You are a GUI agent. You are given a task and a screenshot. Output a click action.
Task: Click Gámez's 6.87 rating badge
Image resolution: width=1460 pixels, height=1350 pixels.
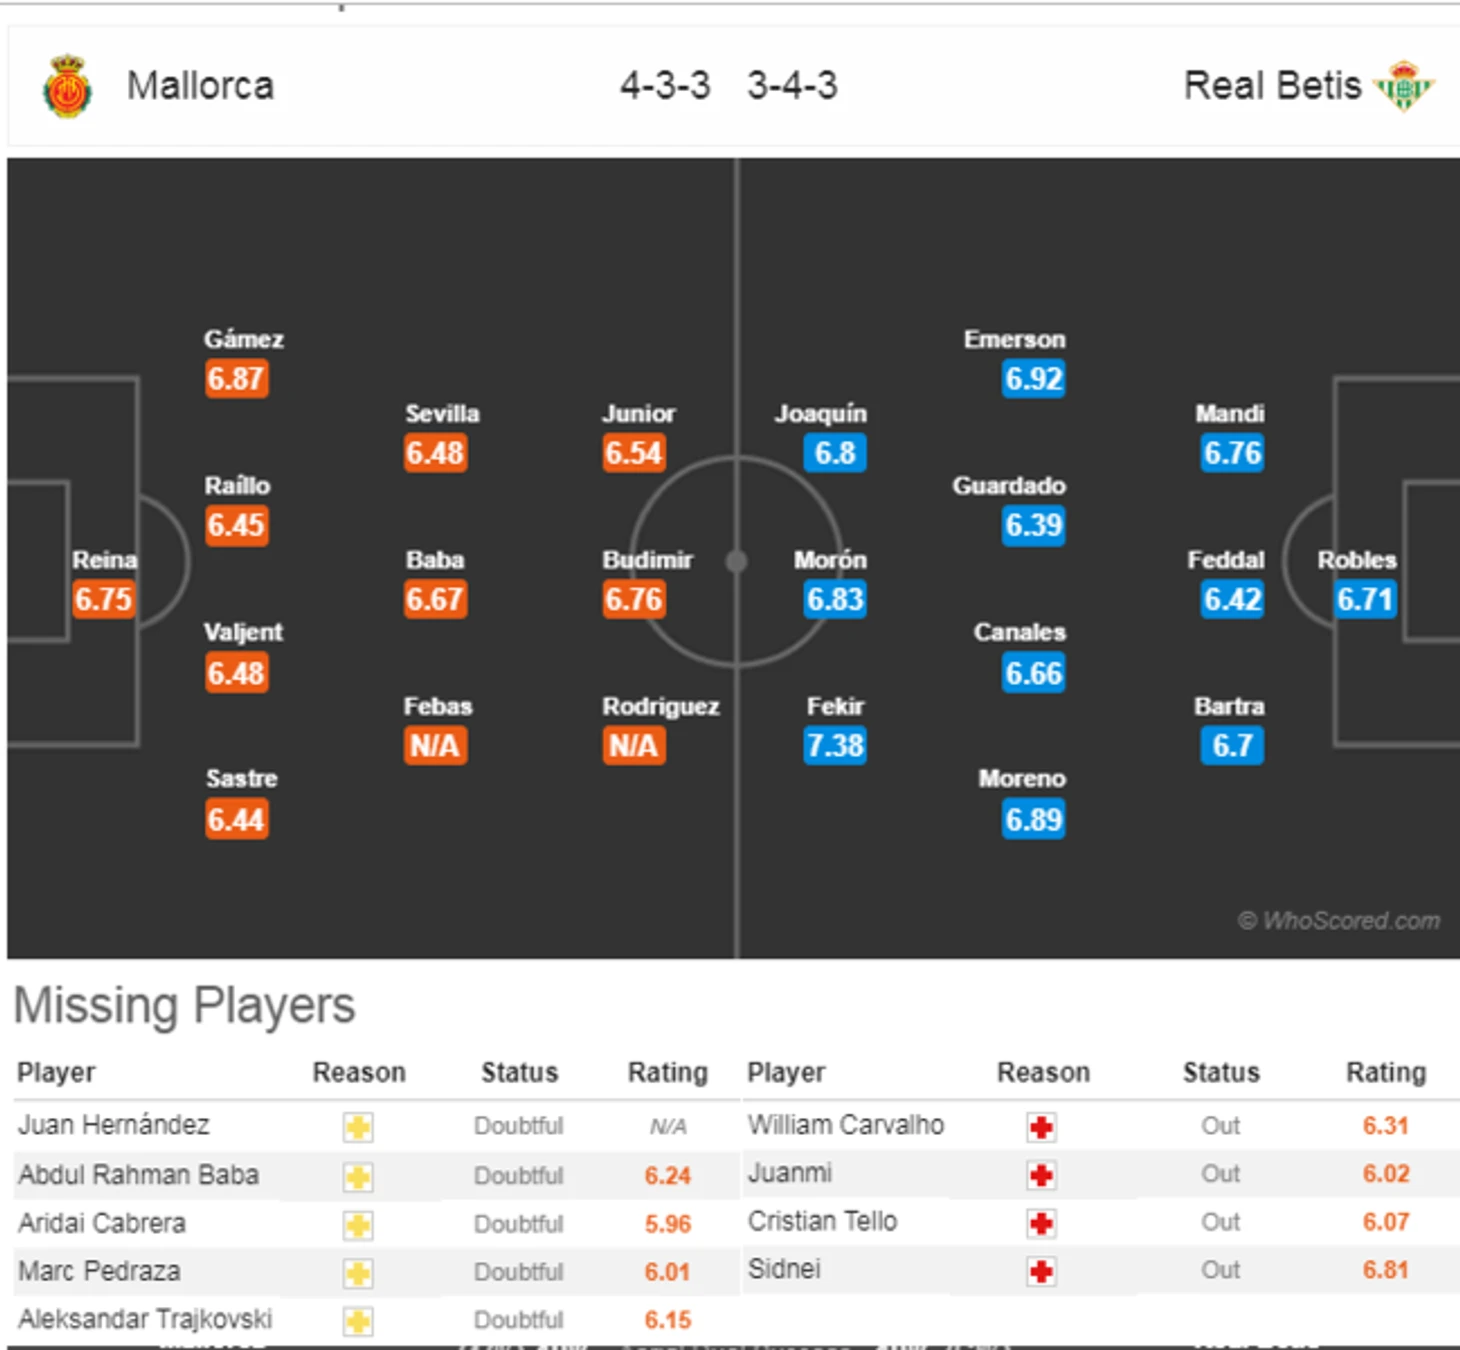(236, 379)
